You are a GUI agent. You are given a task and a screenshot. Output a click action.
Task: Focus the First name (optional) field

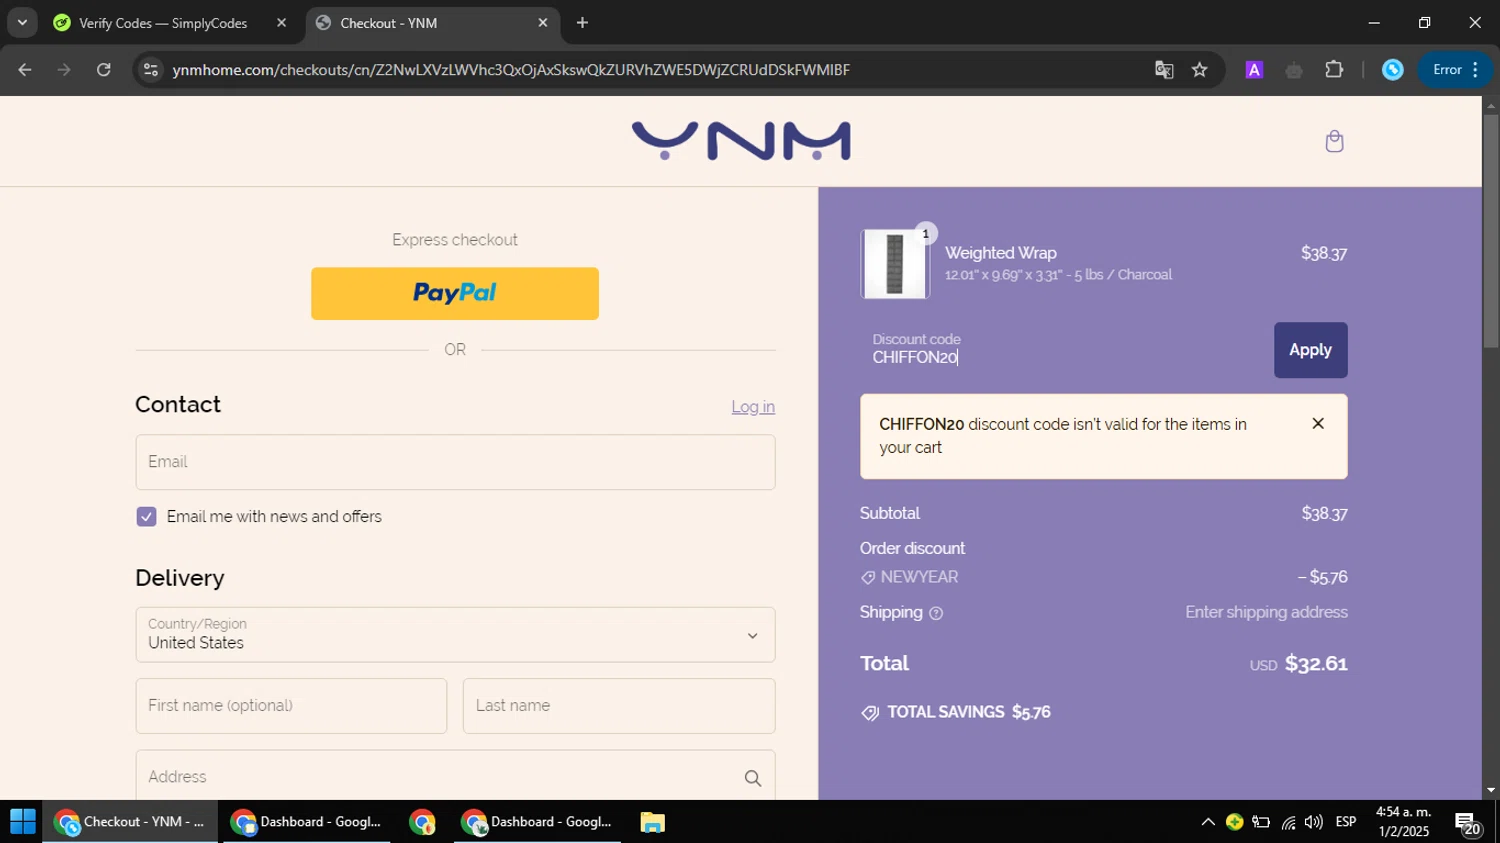click(x=291, y=706)
